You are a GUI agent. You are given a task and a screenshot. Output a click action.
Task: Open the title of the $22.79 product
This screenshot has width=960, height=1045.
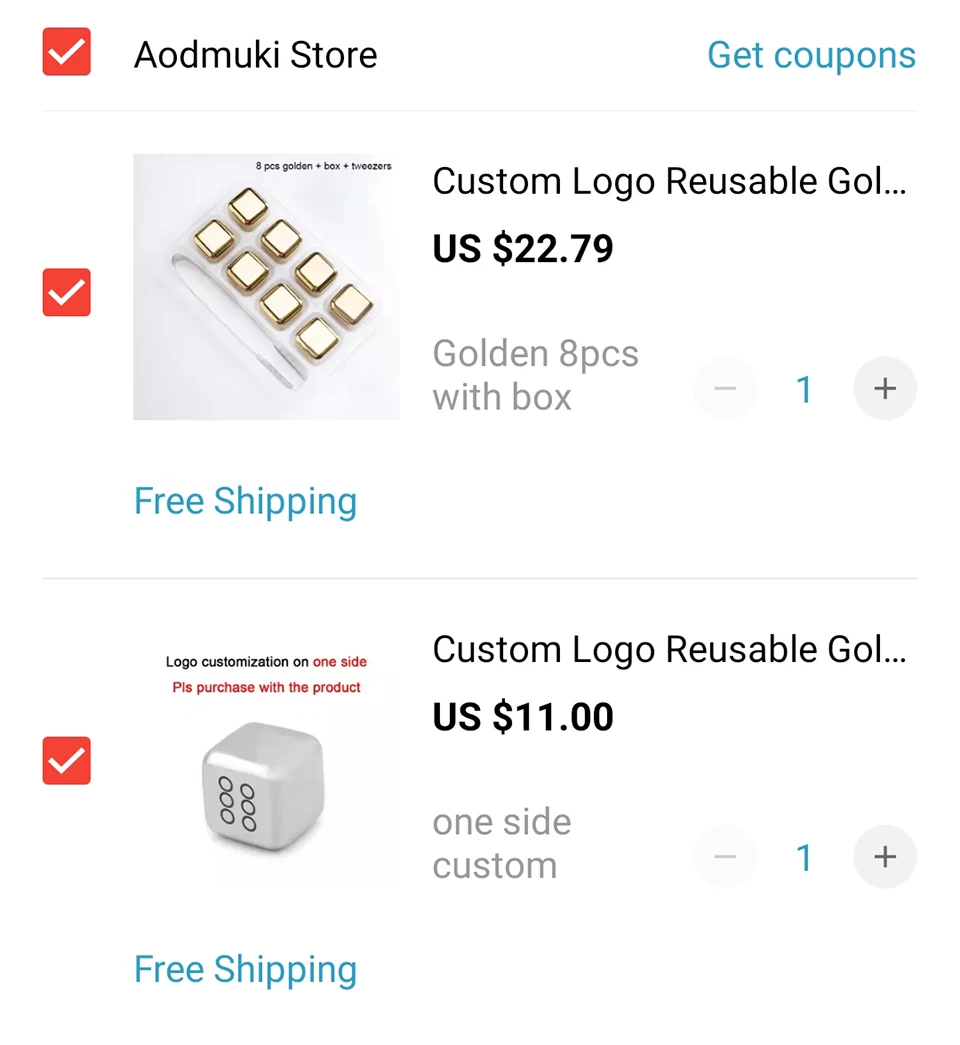669,182
